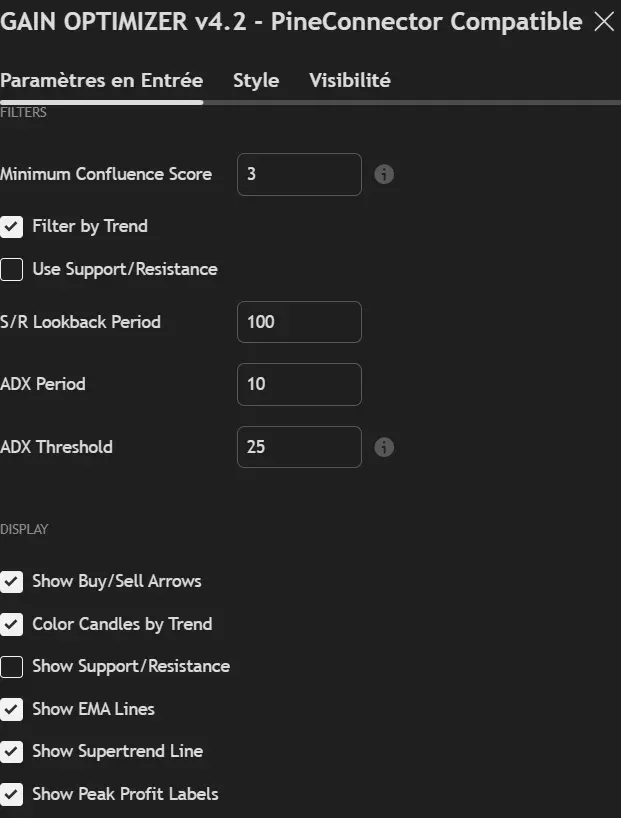This screenshot has height=818, width=621.
Task: Uncheck Show EMA Lines
Action: pos(13,709)
